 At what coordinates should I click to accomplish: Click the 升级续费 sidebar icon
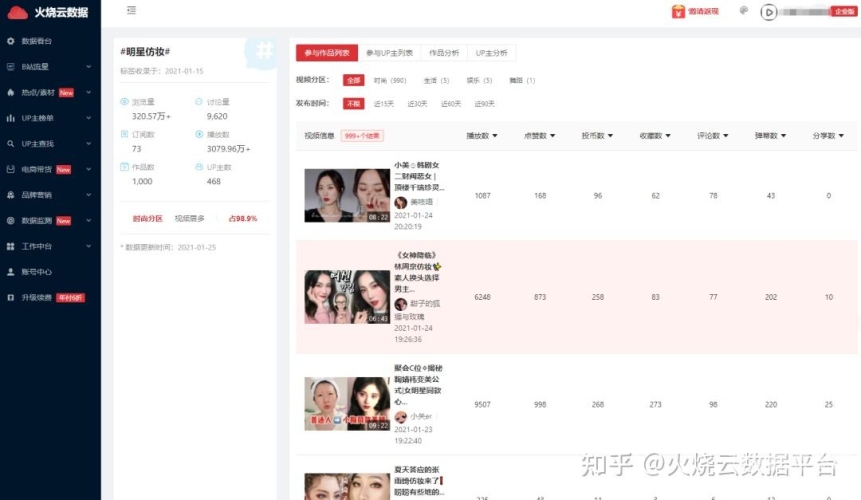coord(10,297)
